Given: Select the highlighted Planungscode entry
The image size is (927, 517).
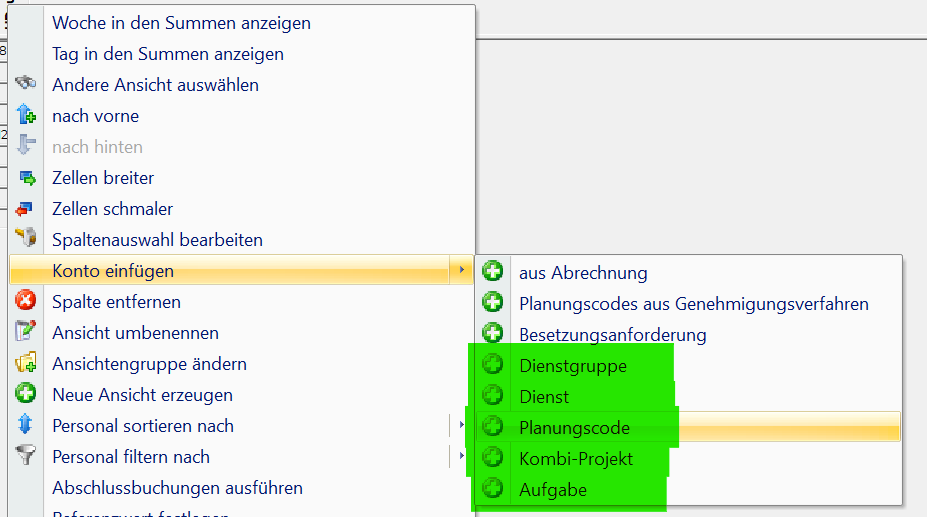Looking at the screenshot, I should point(574,427).
